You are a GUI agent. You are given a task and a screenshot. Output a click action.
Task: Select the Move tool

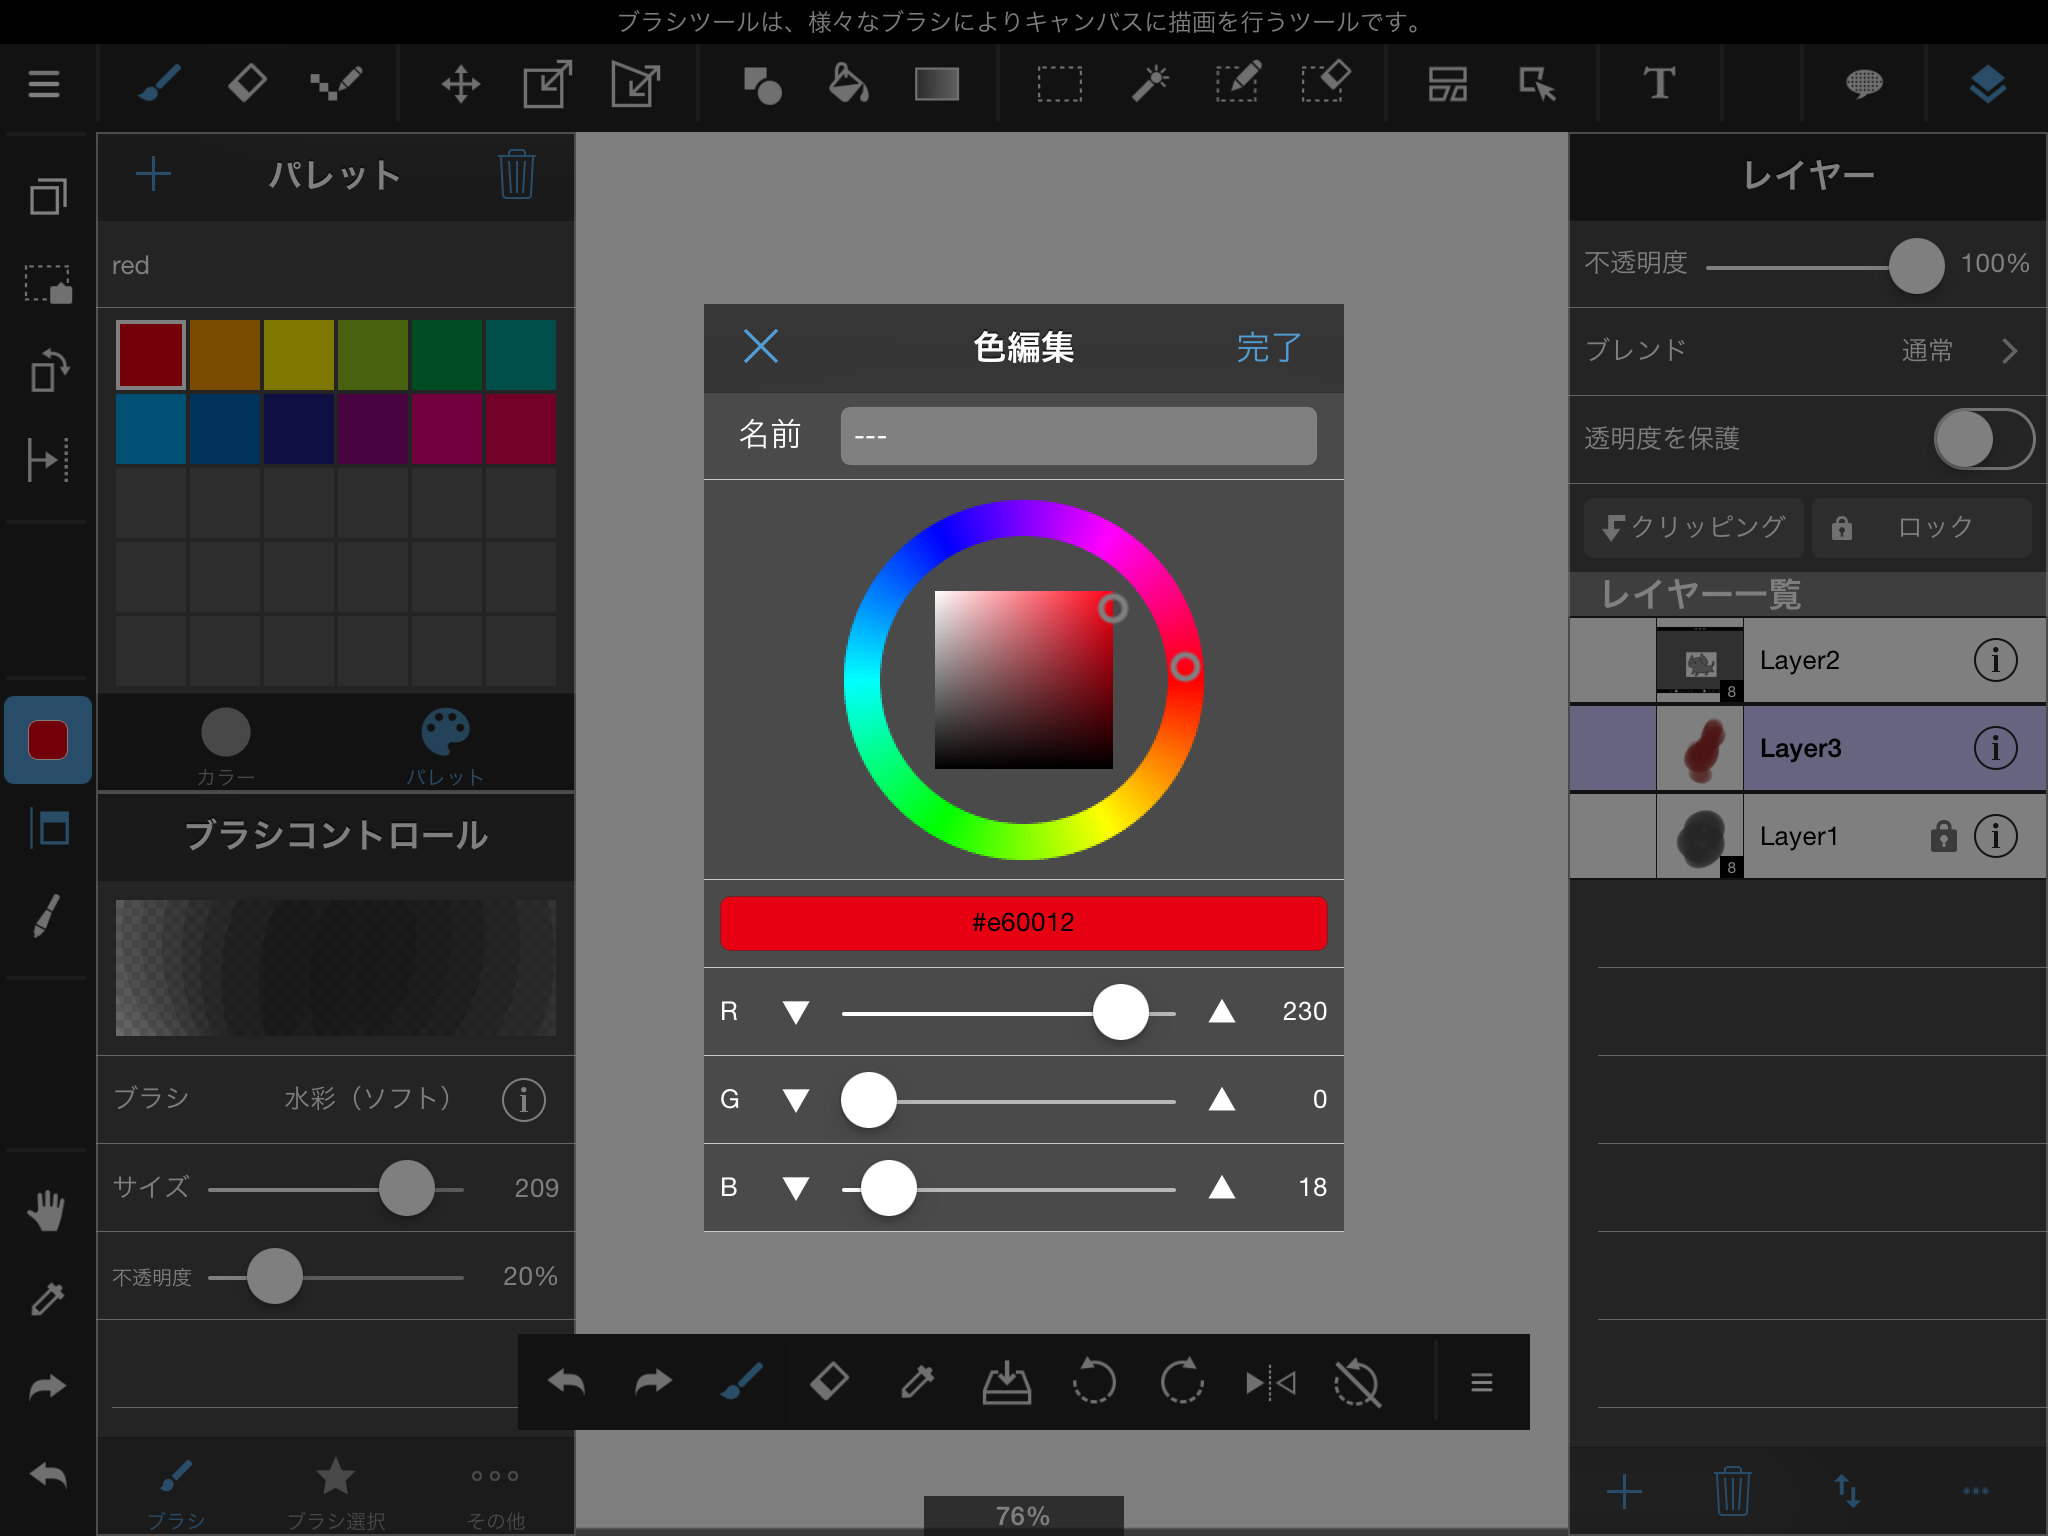pos(460,84)
